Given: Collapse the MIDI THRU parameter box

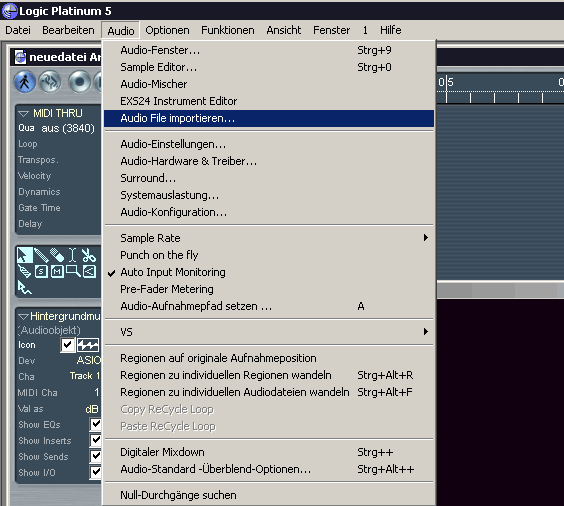Looking at the screenshot, I should (24, 114).
